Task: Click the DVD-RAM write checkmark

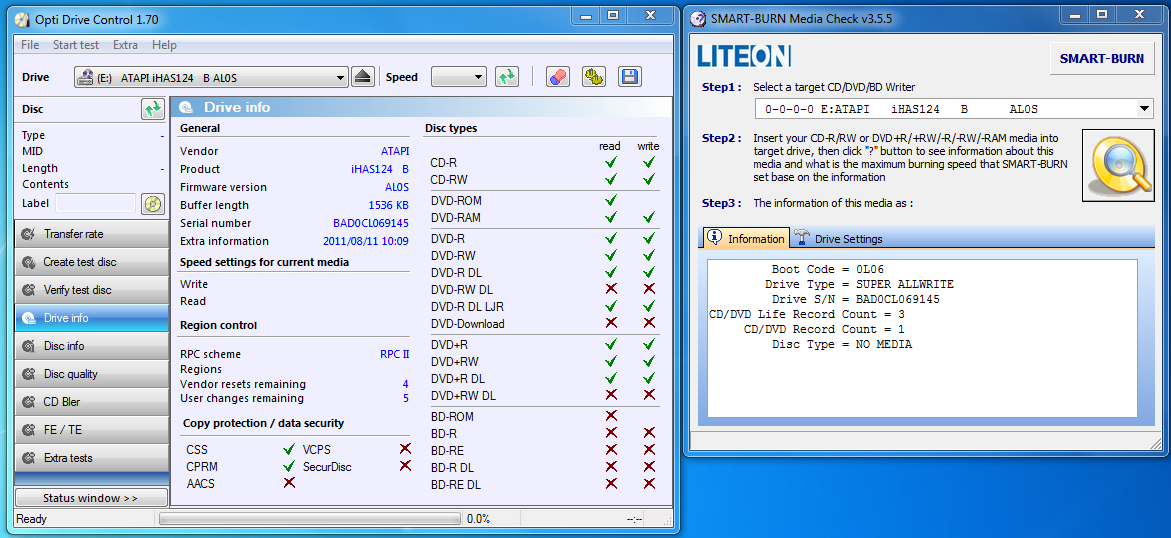Action: pyautogui.click(x=649, y=217)
